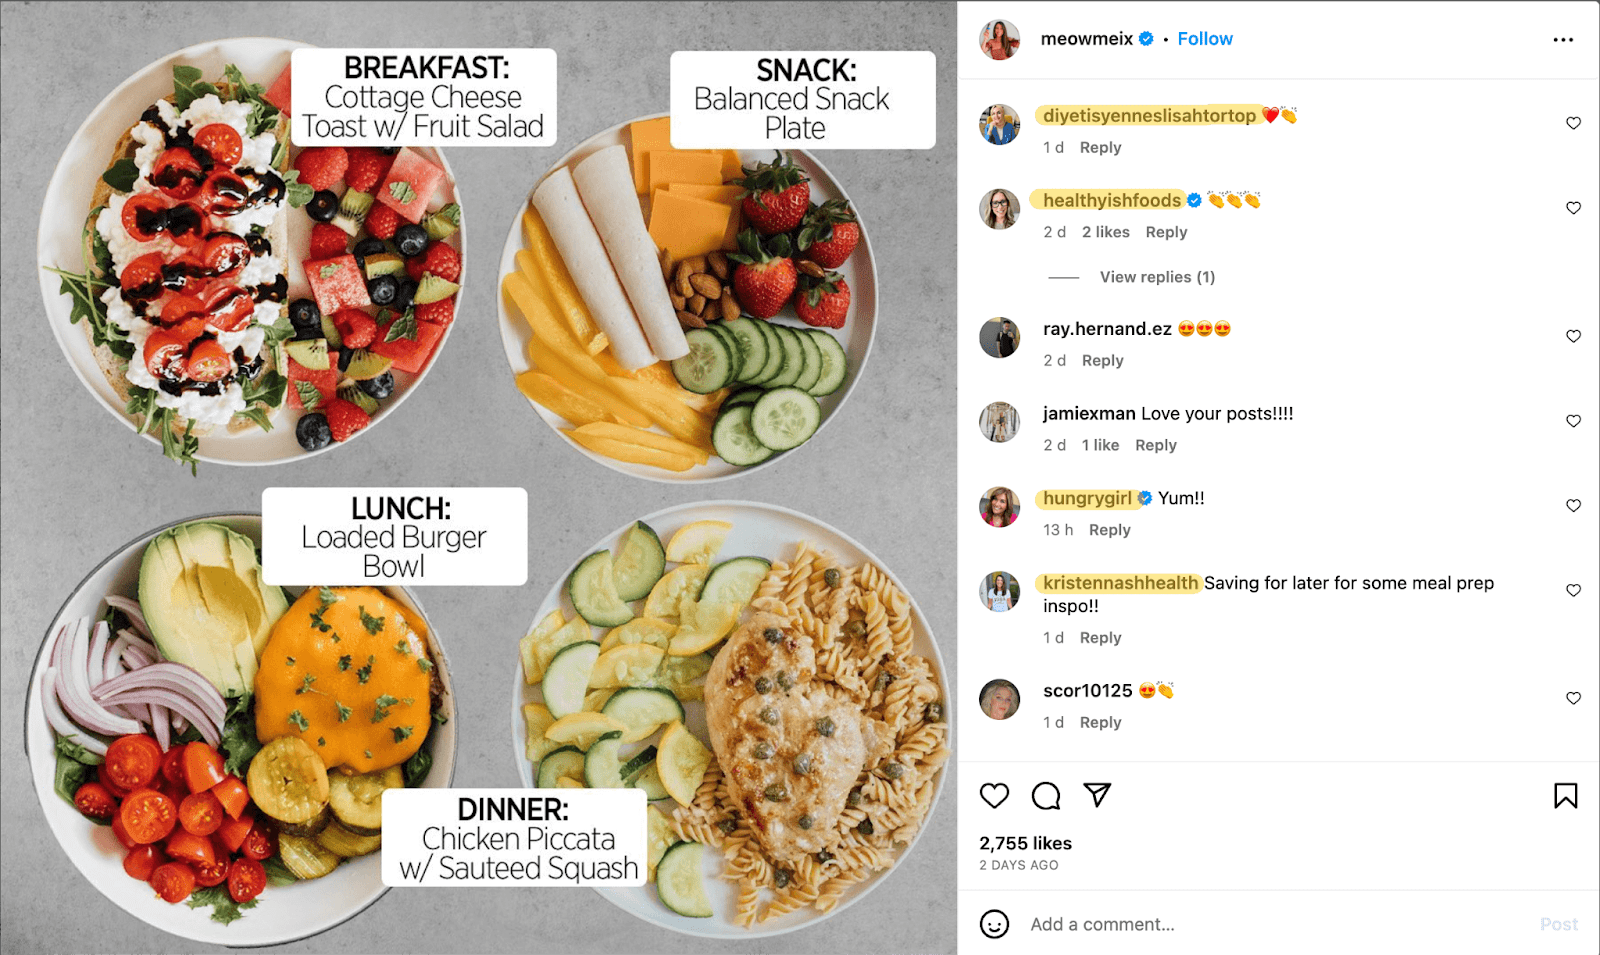
Task: Like the post with the heart icon
Action: (994, 796)
